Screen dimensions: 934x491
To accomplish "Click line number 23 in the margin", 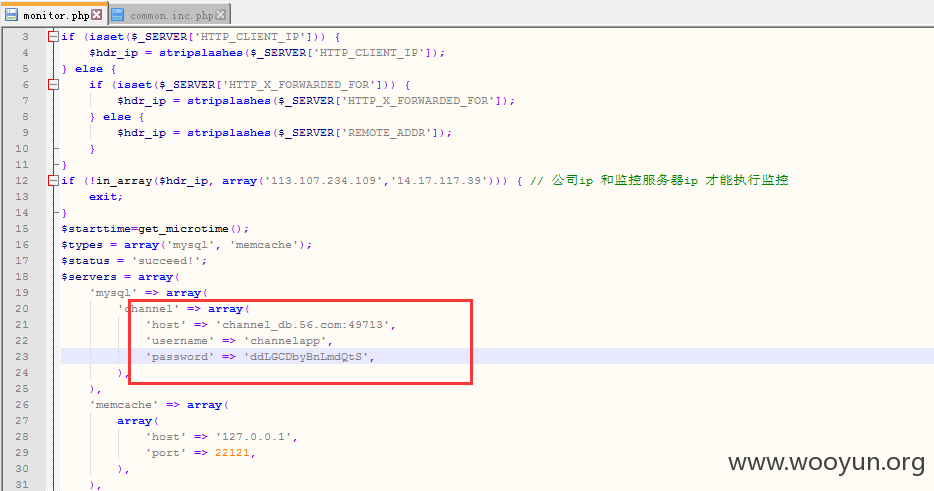I will (21, 357).
